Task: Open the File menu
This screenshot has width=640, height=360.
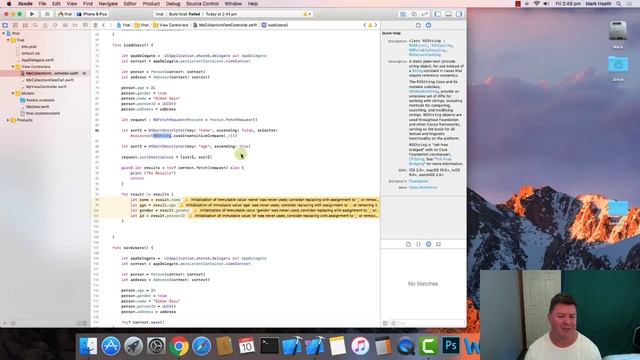Action: click(42, 4)
